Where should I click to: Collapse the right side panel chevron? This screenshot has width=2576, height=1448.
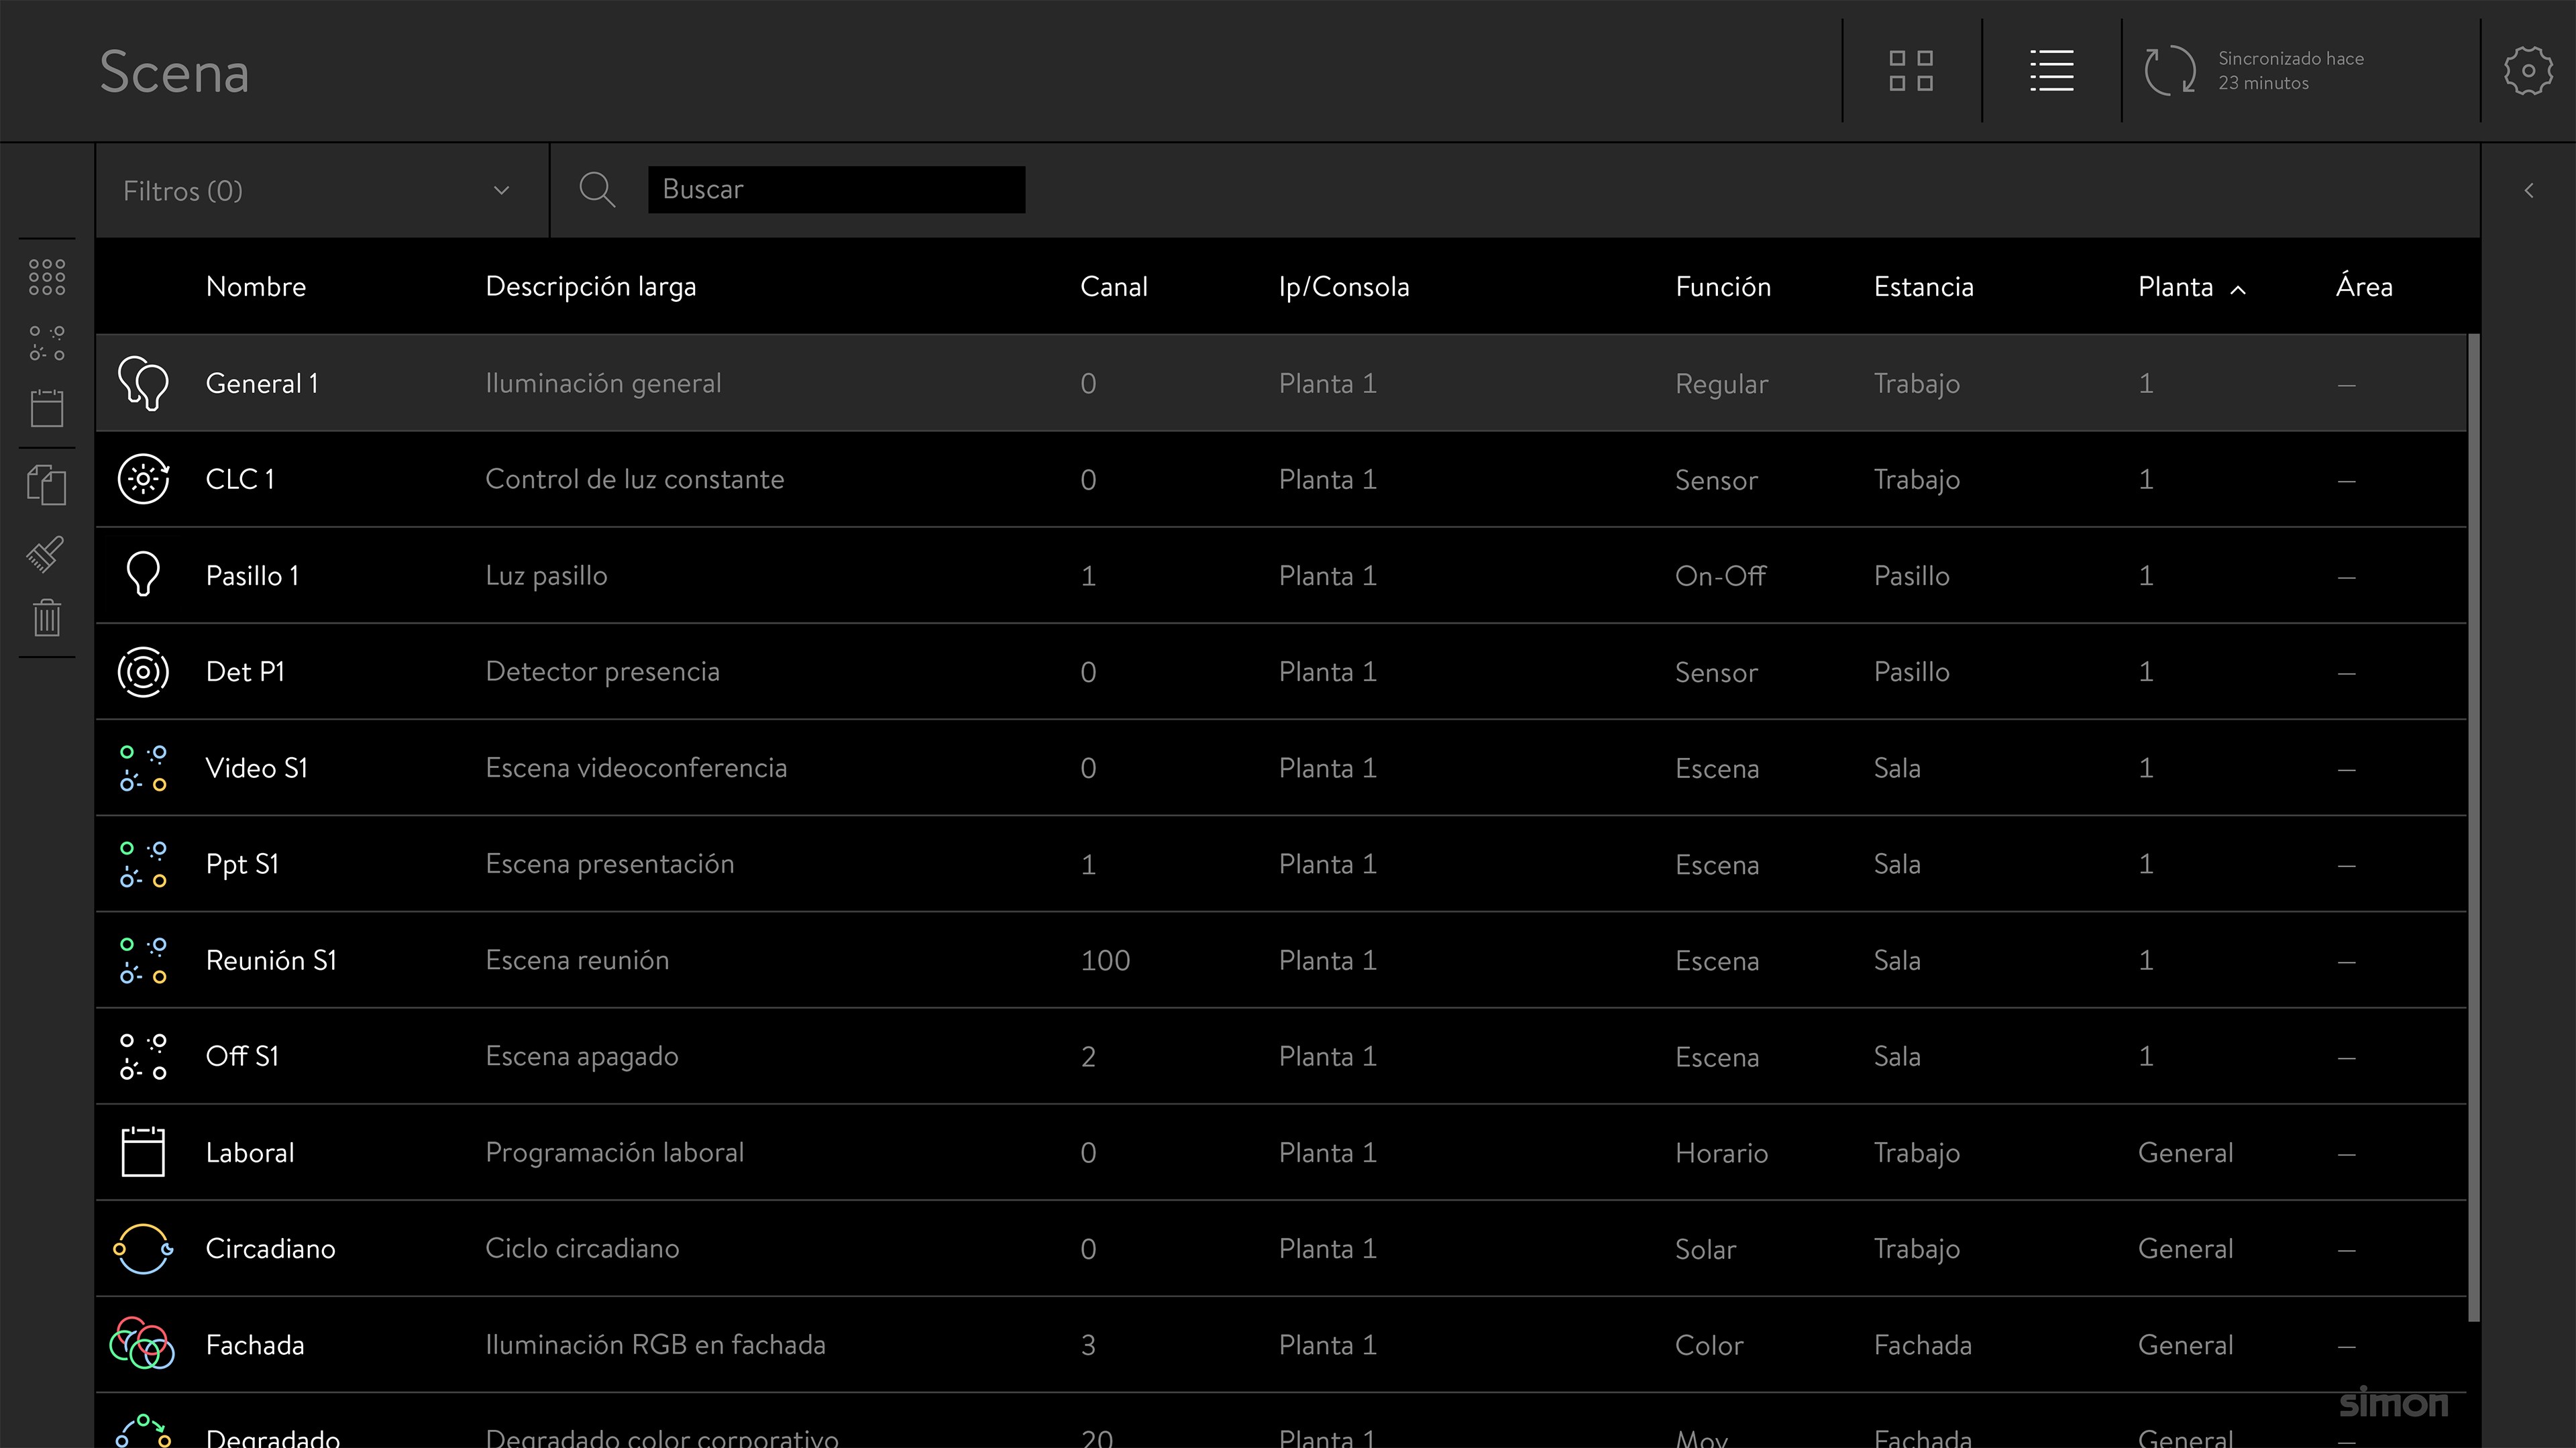click(x=2528, y=191)
